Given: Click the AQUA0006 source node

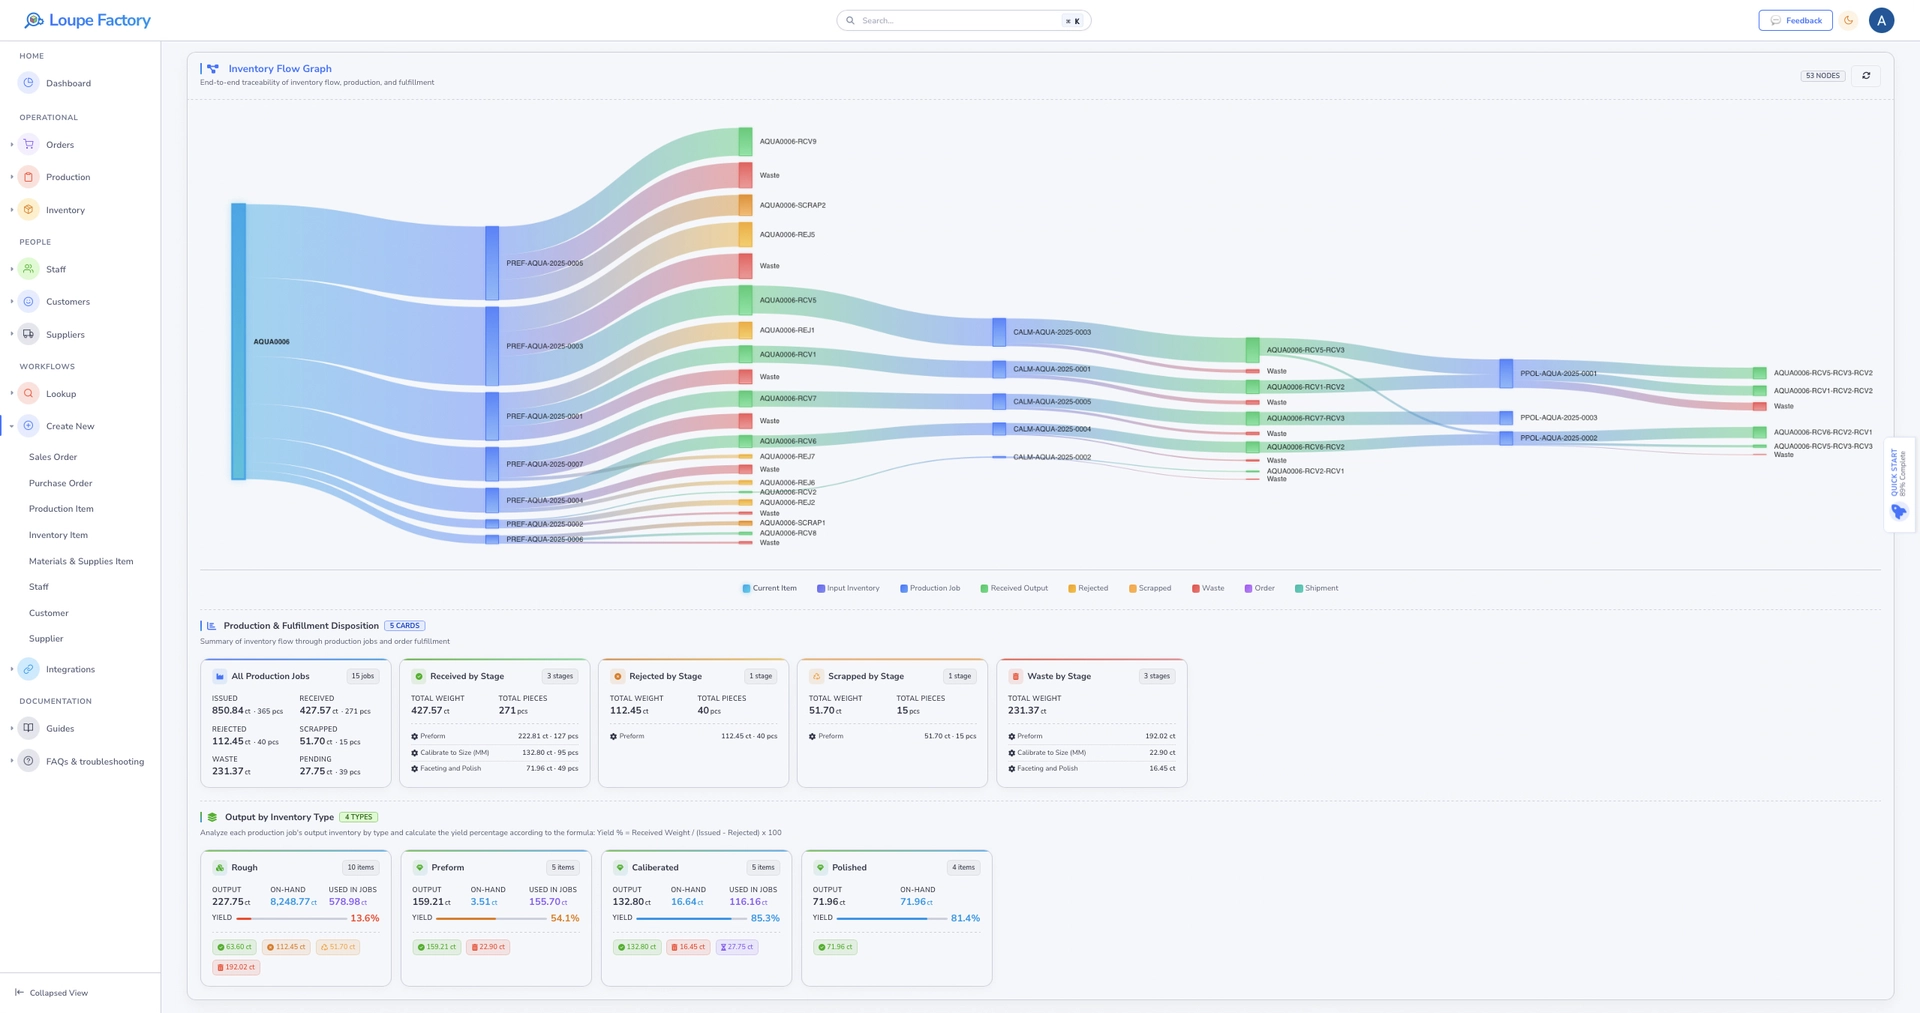Looking at the screenshot, I should click(x=238, y=341).
